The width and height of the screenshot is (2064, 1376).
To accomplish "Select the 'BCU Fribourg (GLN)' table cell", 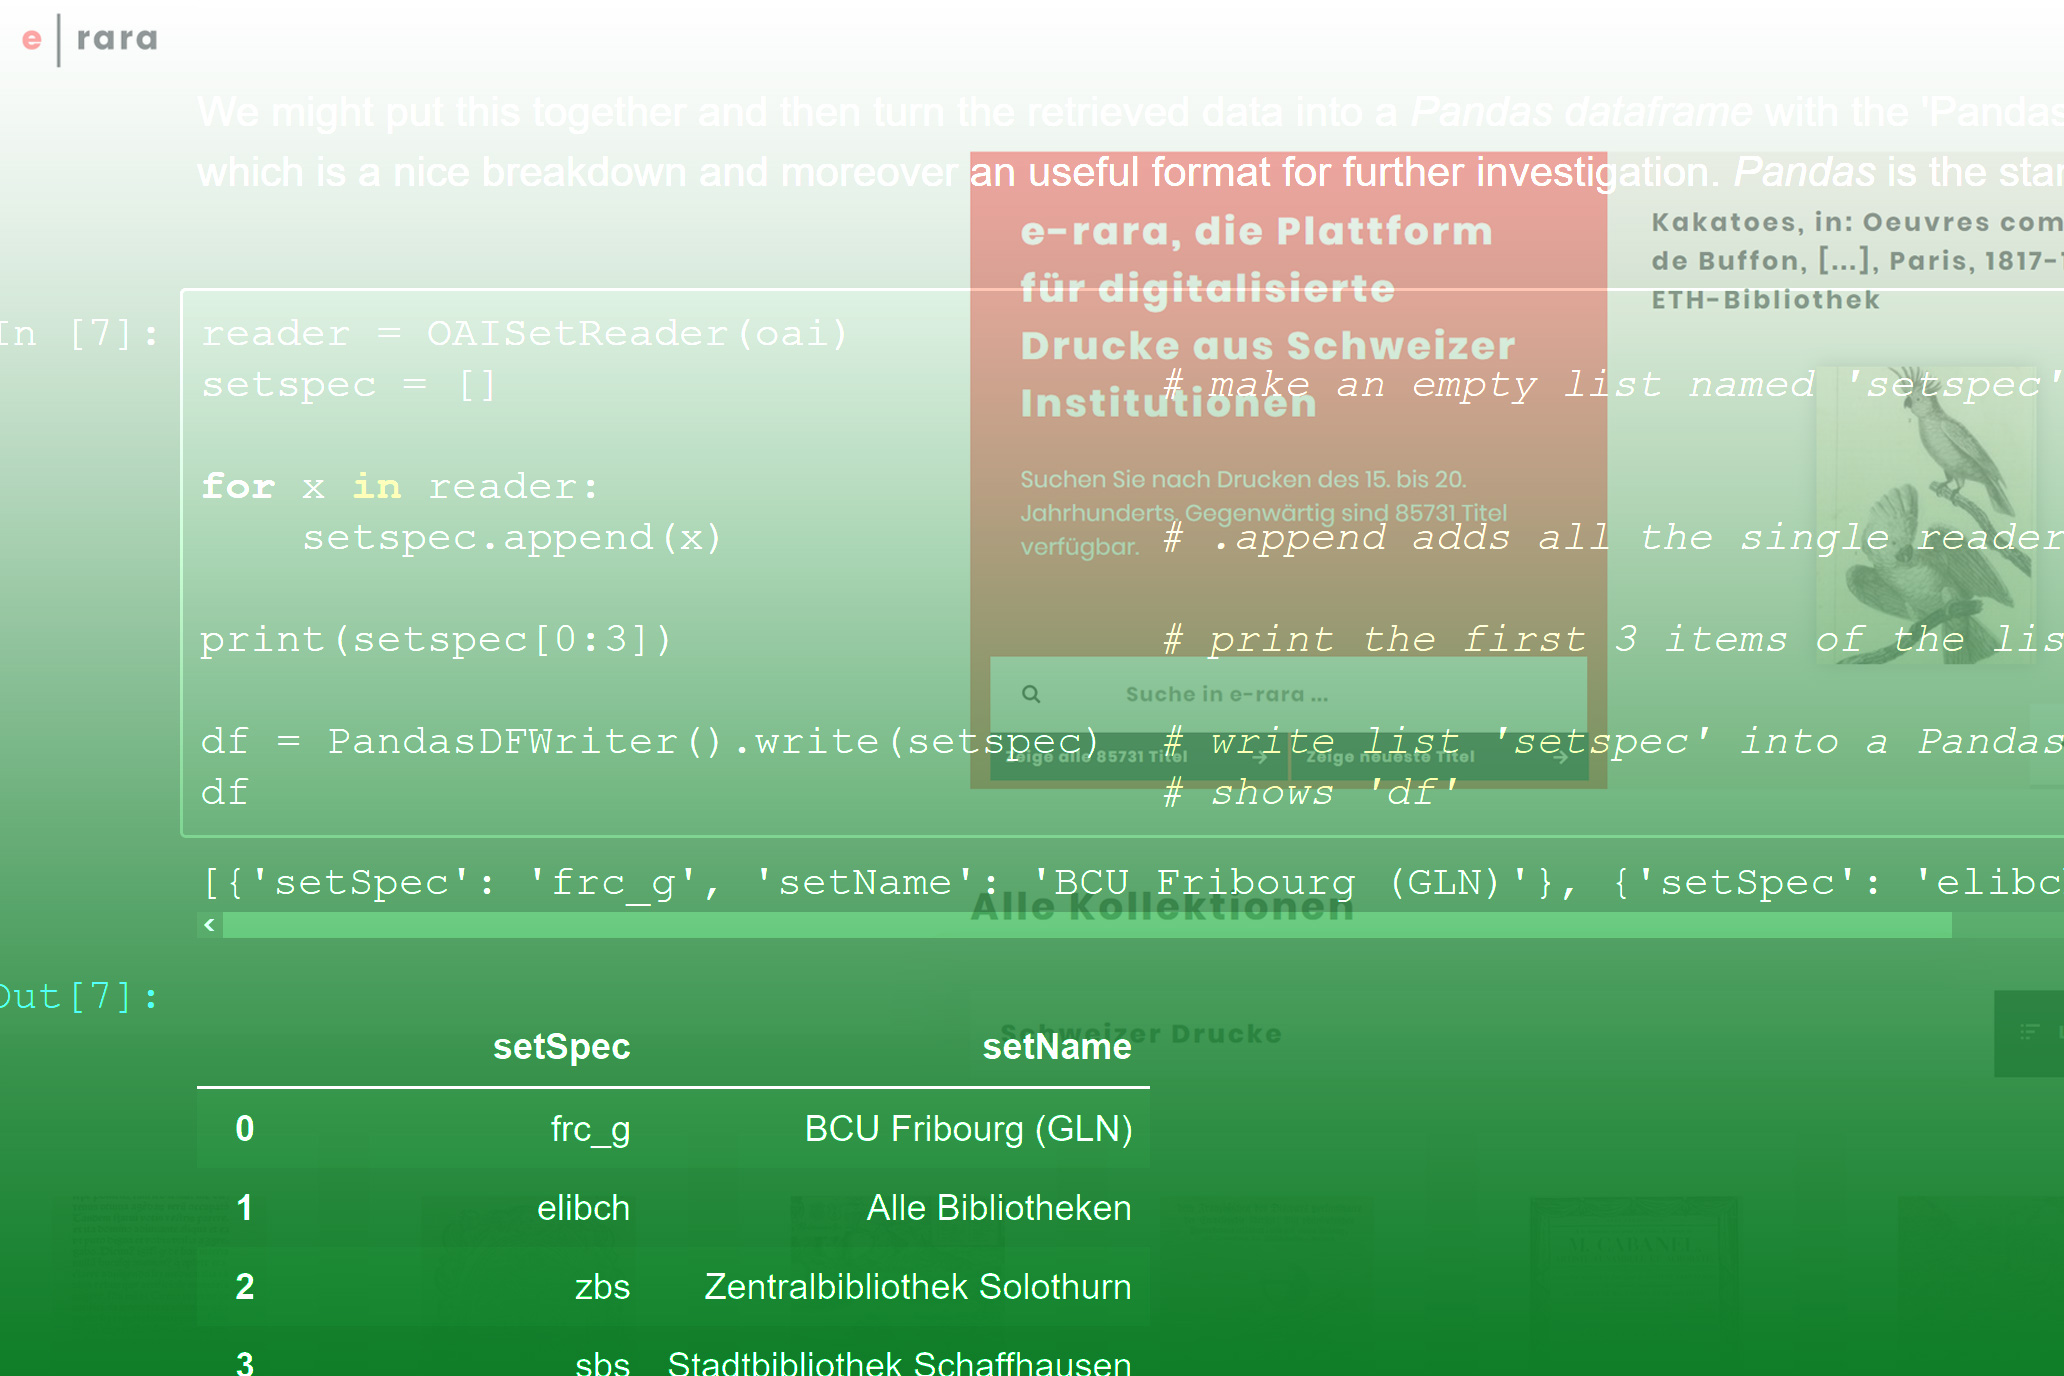I will click(x=968, y=1129).
